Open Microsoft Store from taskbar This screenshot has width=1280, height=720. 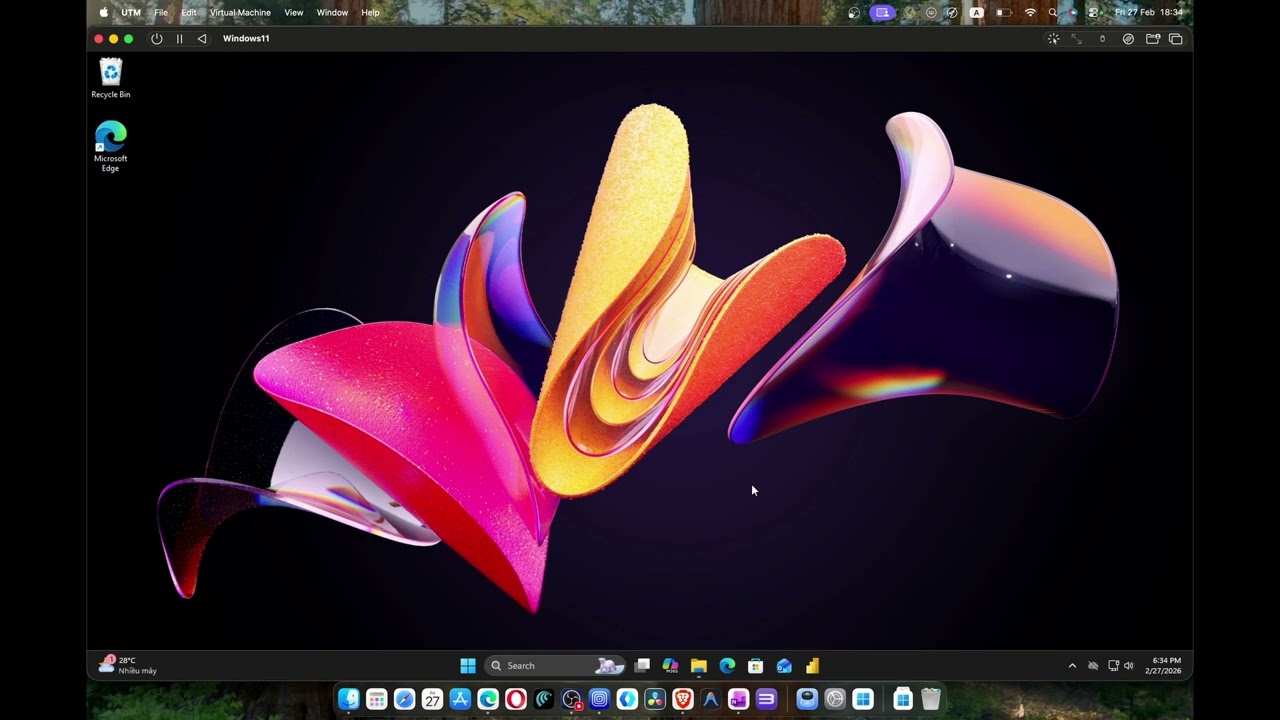click(756, 666)
